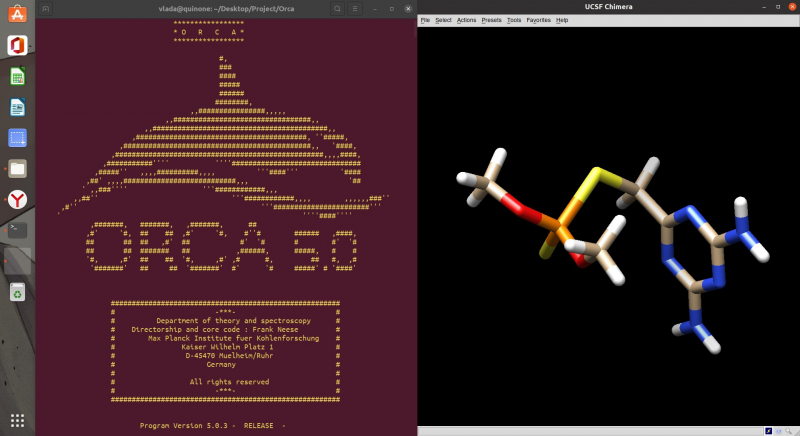This screenshot has height=436, width=800.
Task: Launch Yandex Browser from the dock
Action: (x=17, y=199)
